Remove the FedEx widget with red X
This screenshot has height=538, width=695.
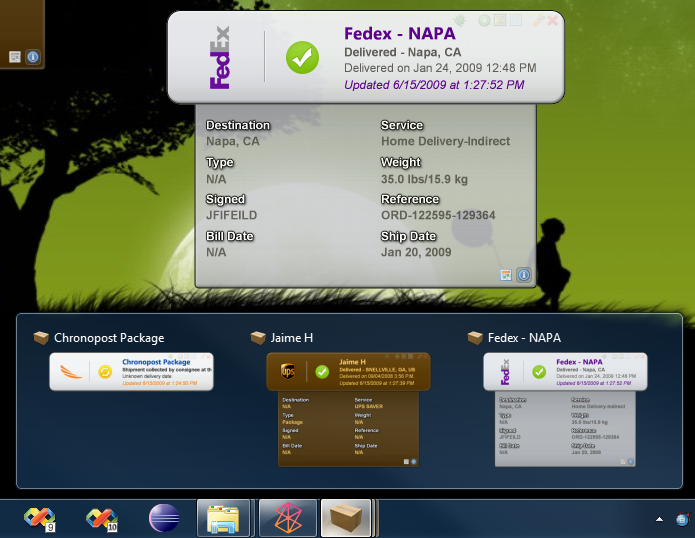[552, 20]
